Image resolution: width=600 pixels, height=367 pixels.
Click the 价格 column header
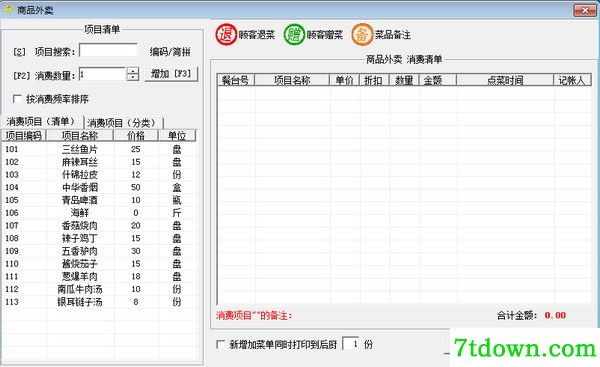pyautogui.click(x=136, y=135)
